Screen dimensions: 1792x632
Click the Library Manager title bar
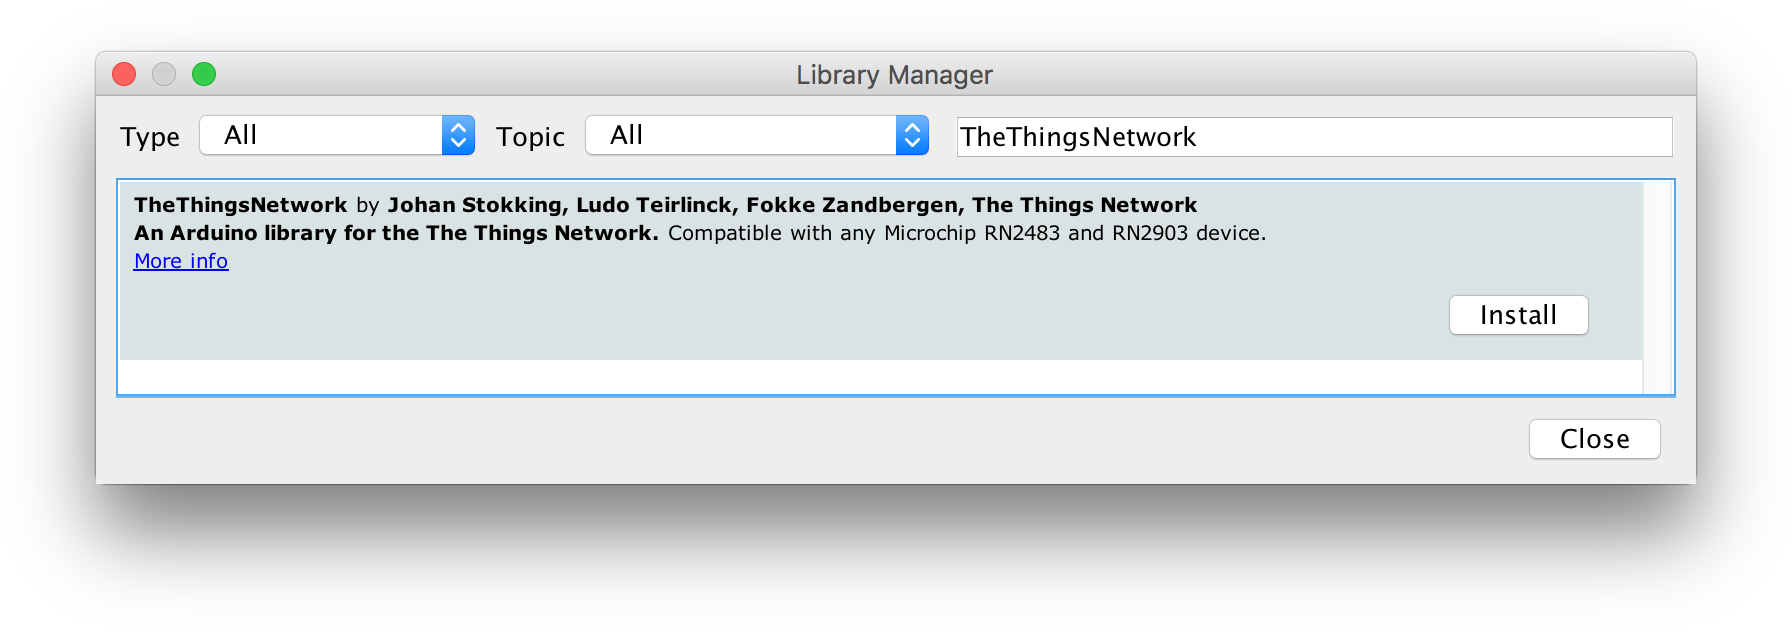pyautogui.click(x=894, y=74)
